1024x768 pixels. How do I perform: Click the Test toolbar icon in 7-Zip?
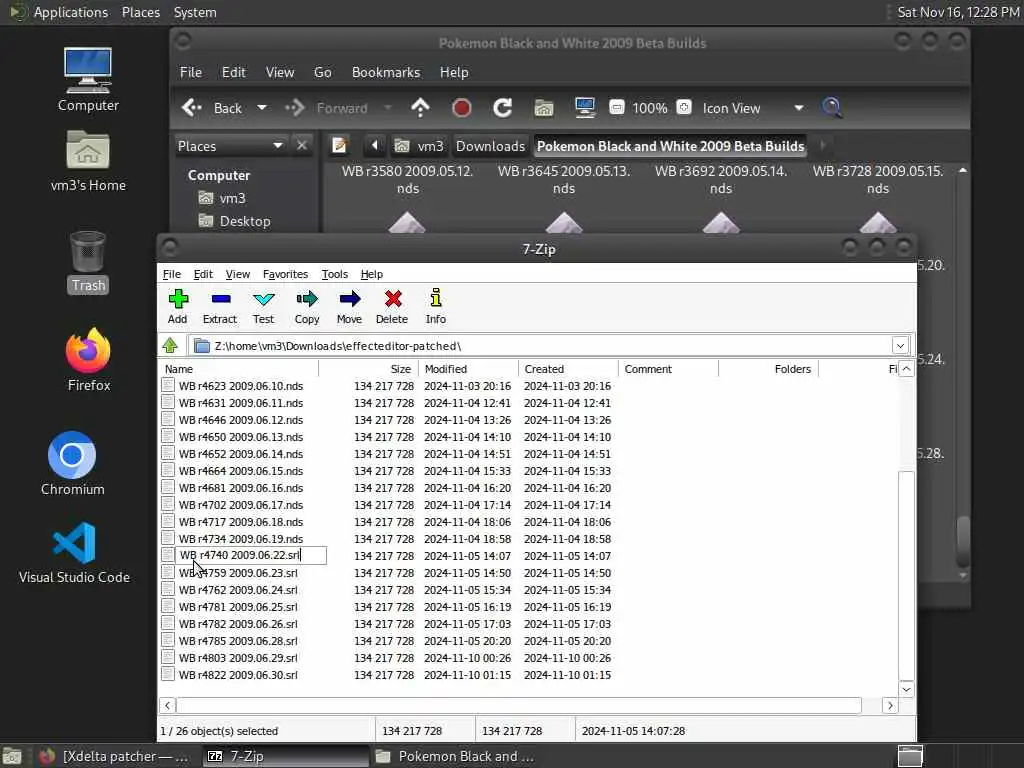click(264, 307)
